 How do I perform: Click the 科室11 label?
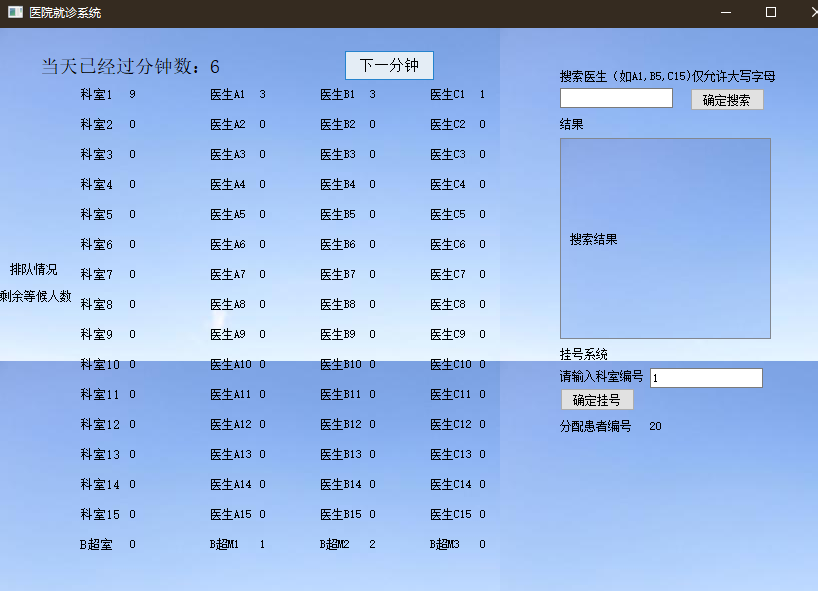(100, 394)
